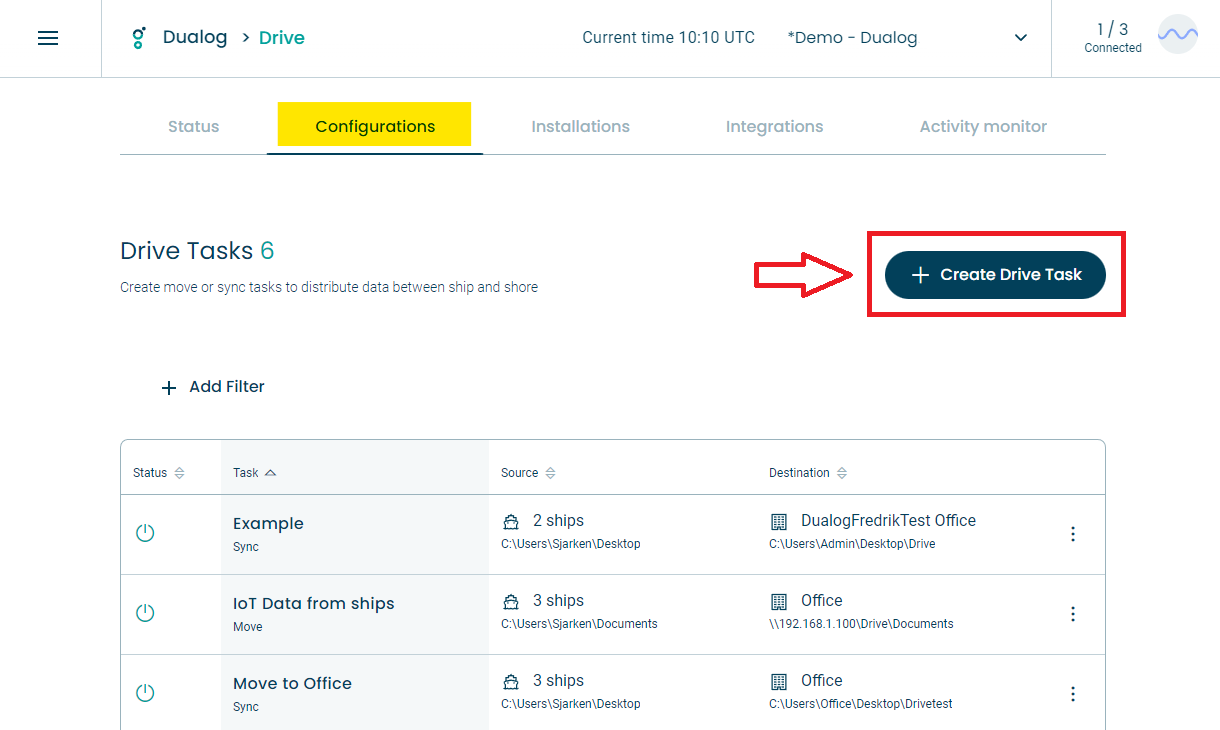Sort table by Task column
This screenshot has width=1220, height=730.
pos(255,473)
